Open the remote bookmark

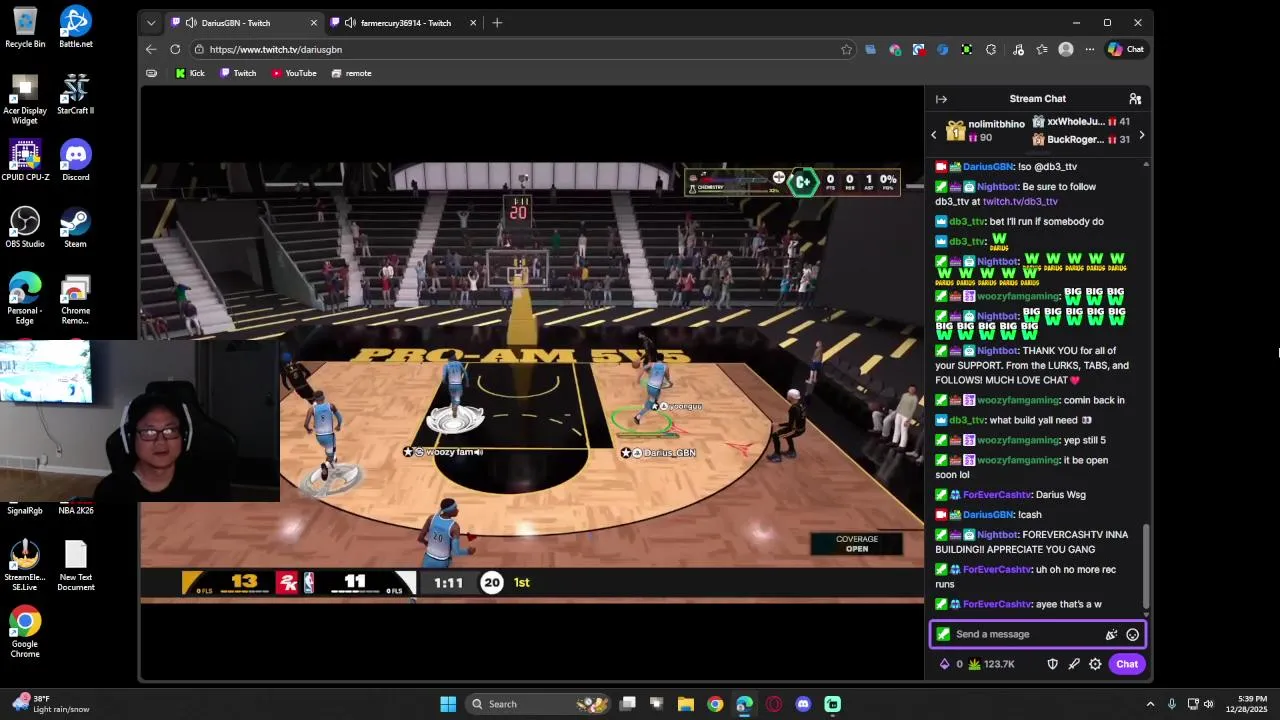click(351, 73)
